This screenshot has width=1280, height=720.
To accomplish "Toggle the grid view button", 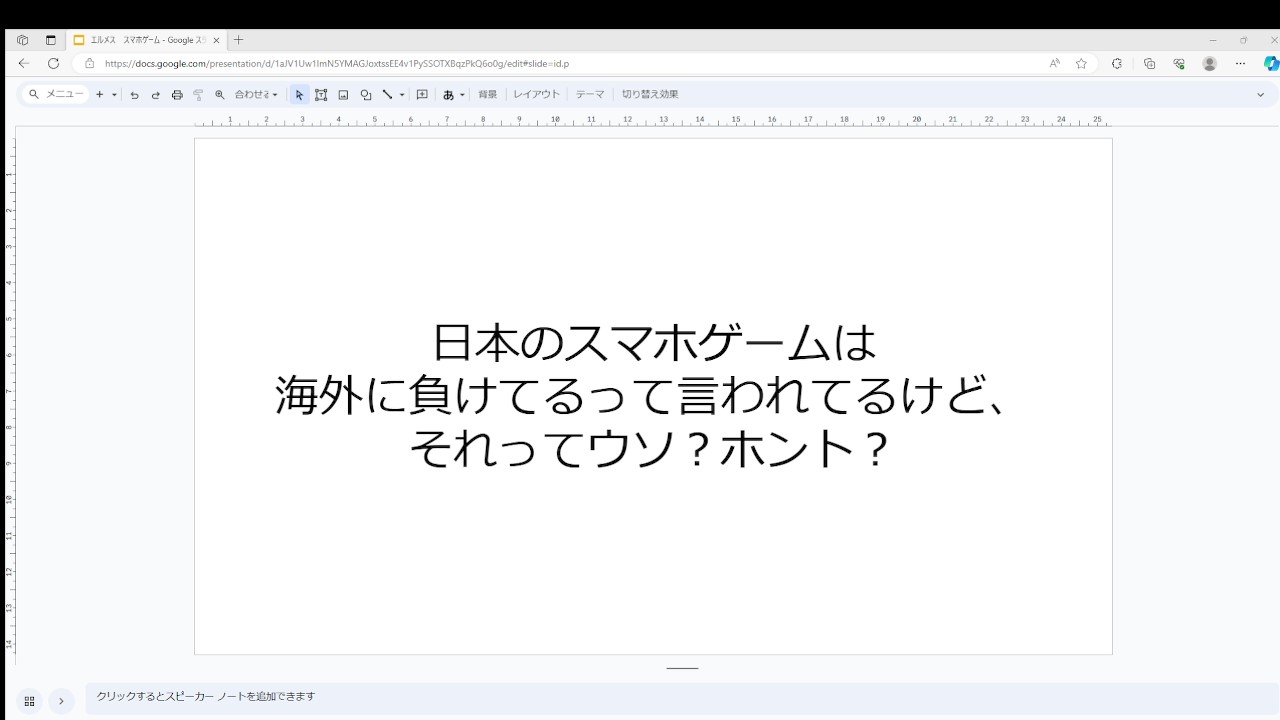I will coord(29,701).
